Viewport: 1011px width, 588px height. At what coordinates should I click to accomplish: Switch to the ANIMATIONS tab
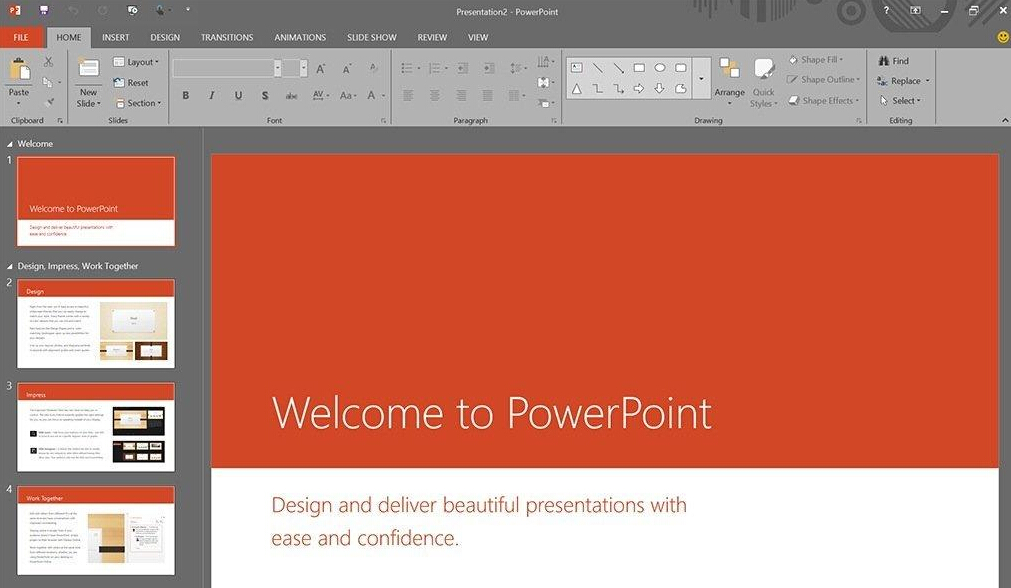coord(300,37)
